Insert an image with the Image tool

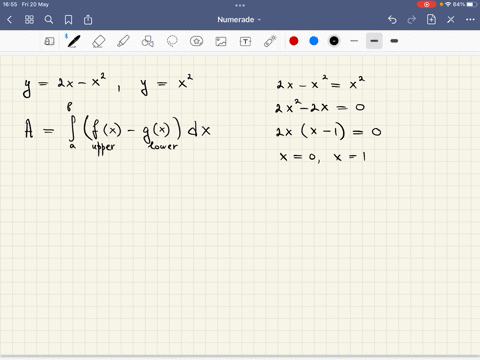[x=221, y=41]
